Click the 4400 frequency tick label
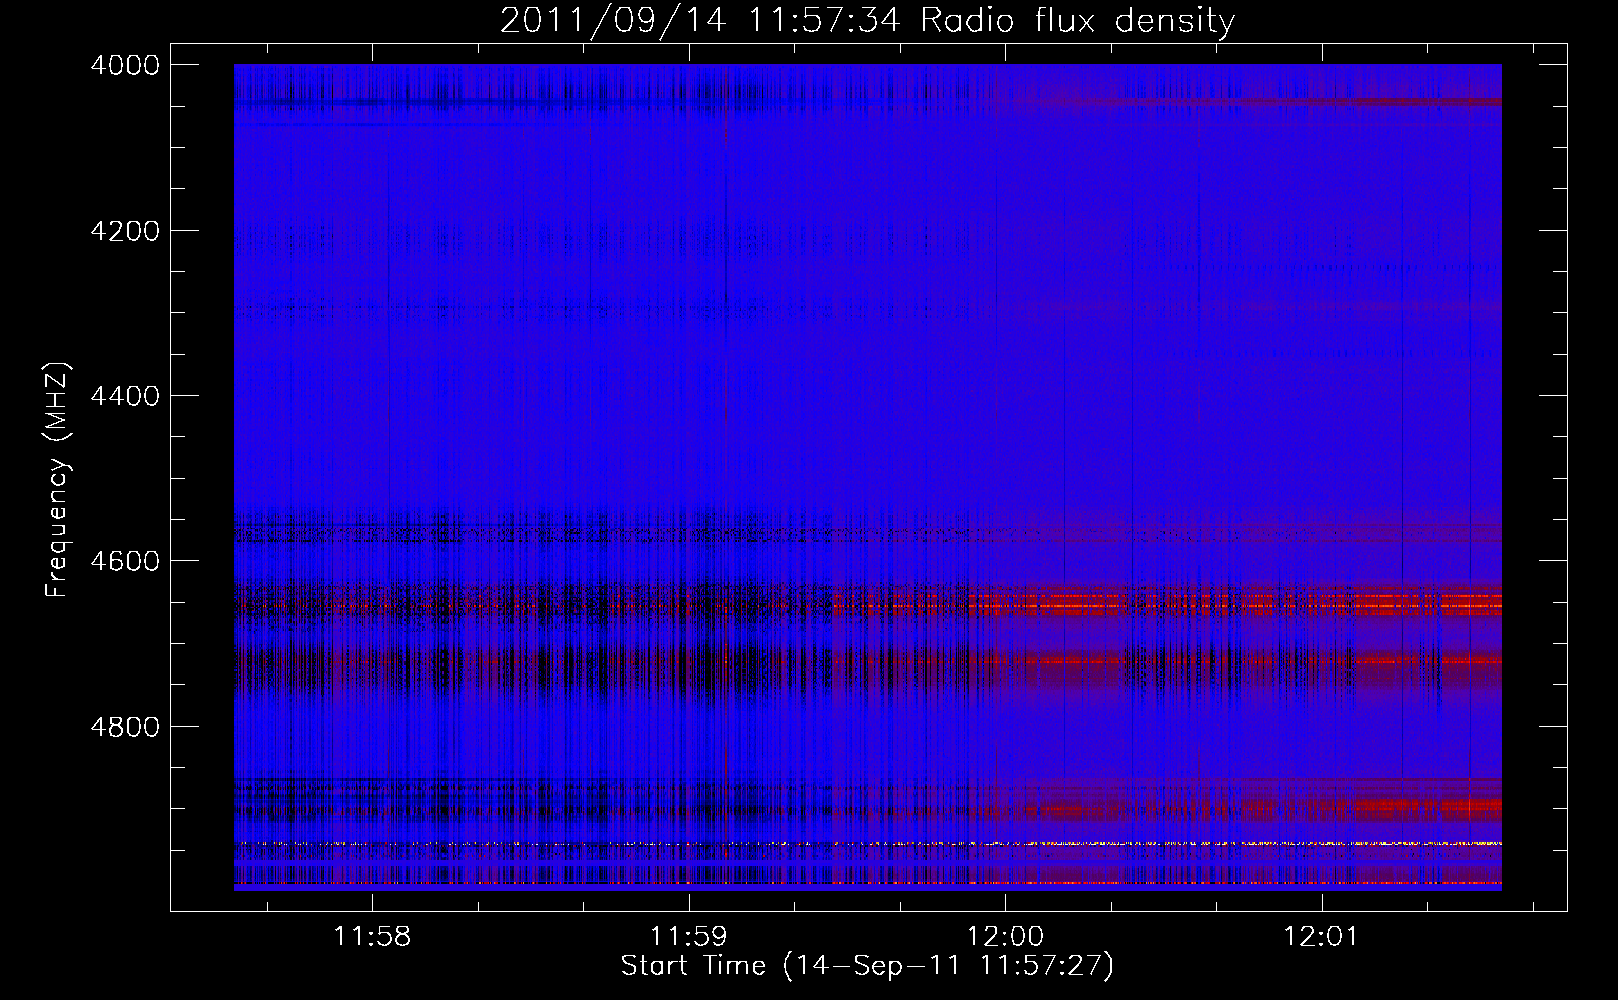 pos(125,396)
